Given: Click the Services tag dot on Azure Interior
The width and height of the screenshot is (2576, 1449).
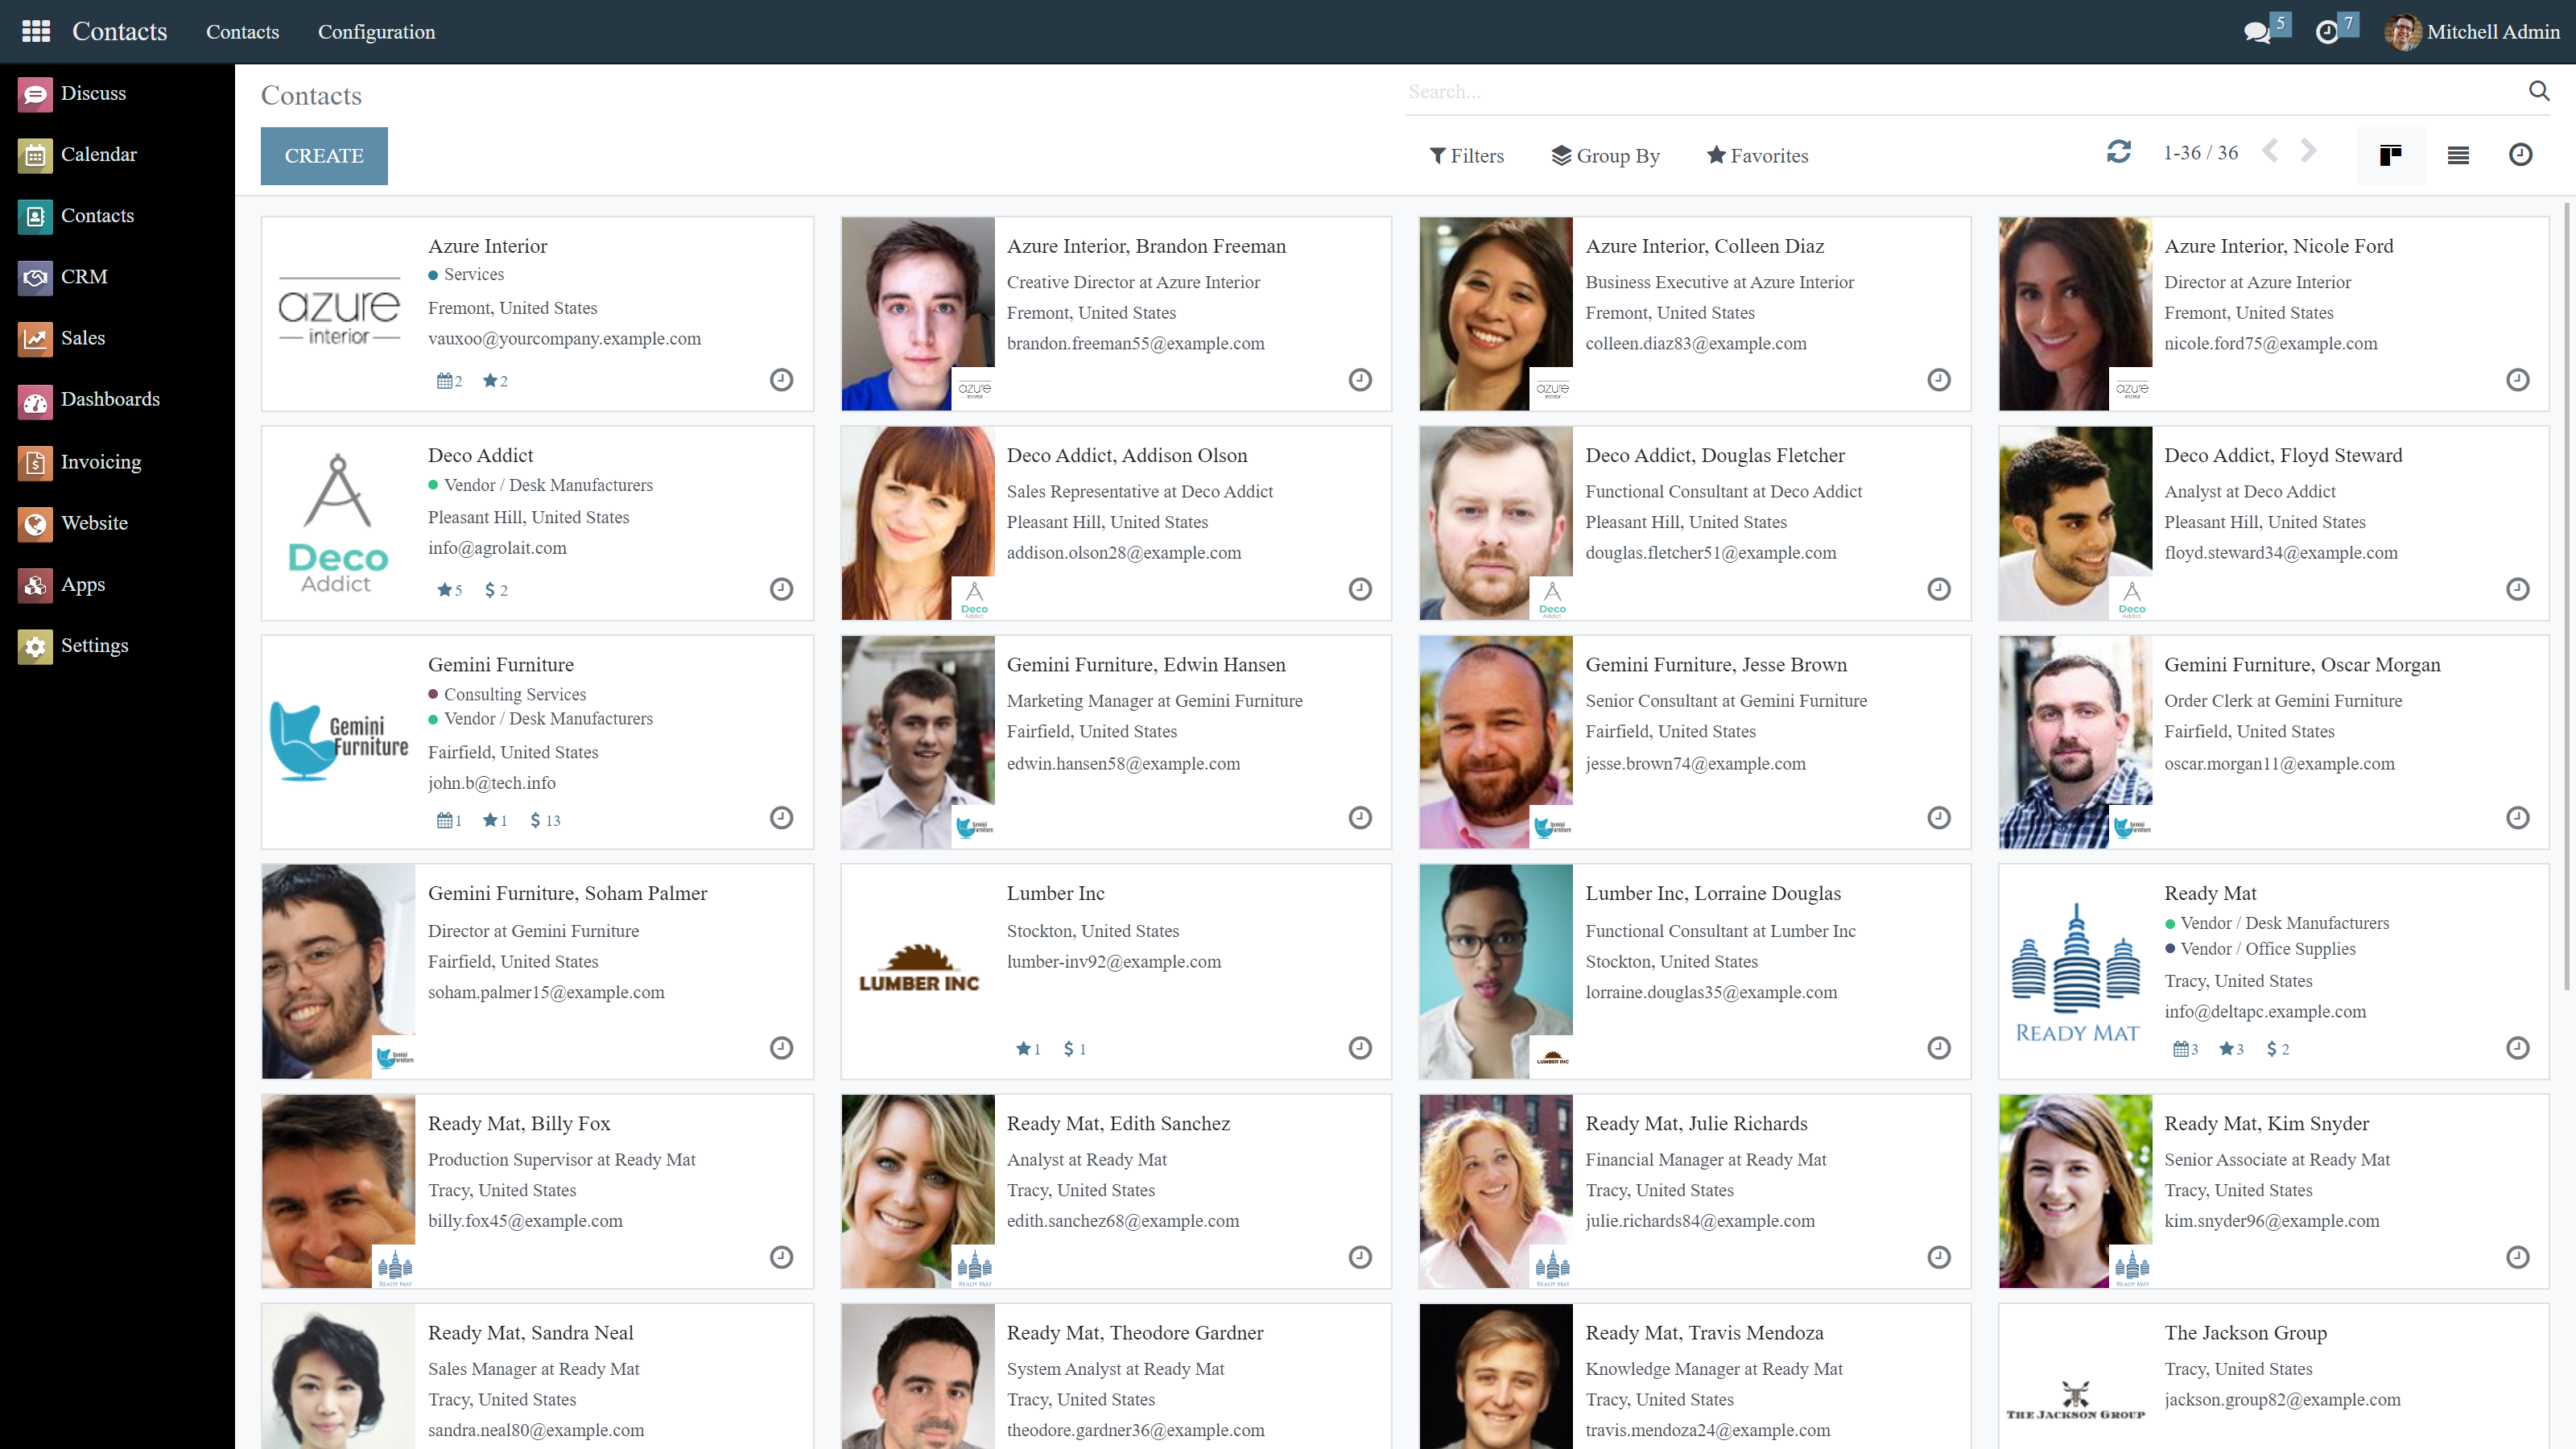Looking at the screenshot, I should [x=433, y=275].
